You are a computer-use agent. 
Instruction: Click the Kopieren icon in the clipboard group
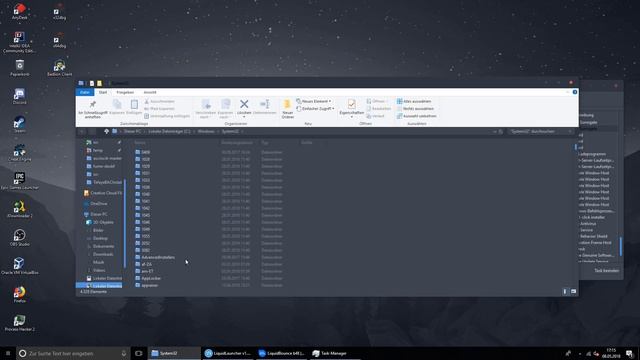click(x=117, y=104)
